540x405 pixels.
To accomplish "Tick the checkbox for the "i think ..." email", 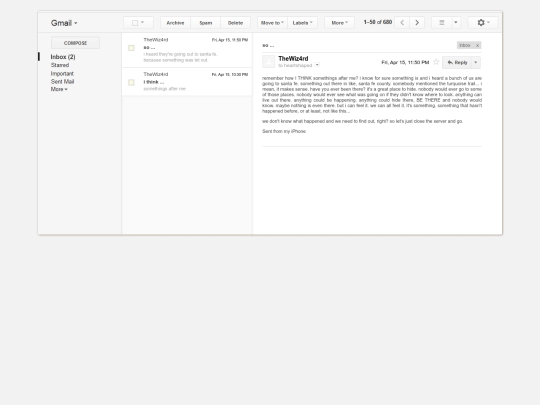I will [x=131, y=82].
